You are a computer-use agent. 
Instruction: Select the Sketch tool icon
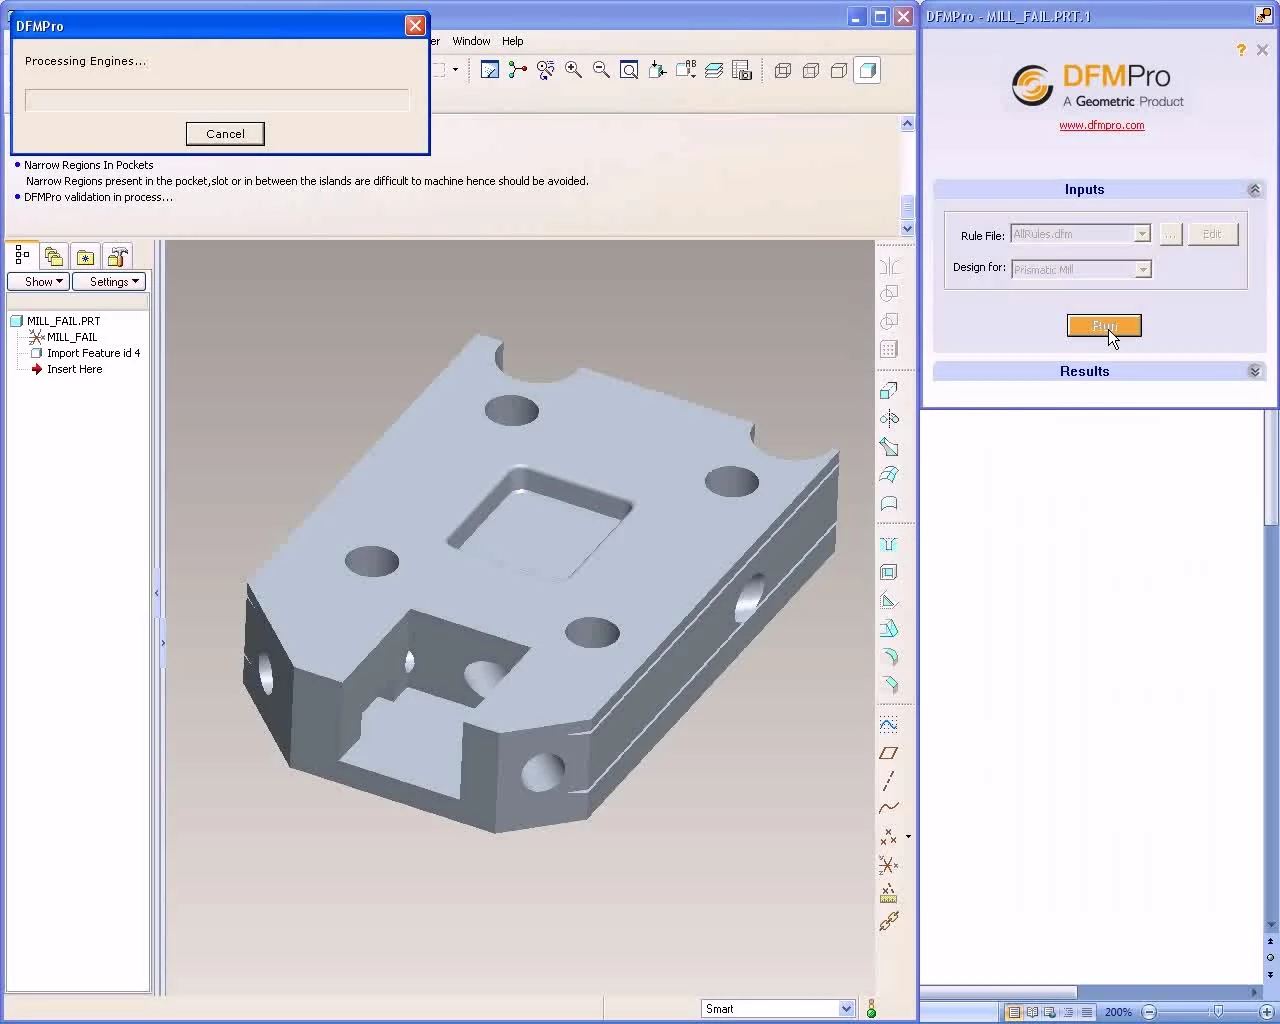click(889, 725)
